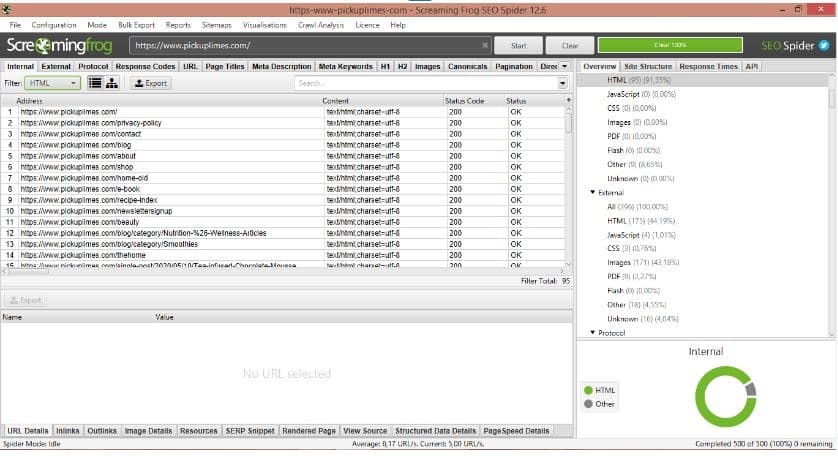Open the tab overflow dropdown arrow

[564, 66]
